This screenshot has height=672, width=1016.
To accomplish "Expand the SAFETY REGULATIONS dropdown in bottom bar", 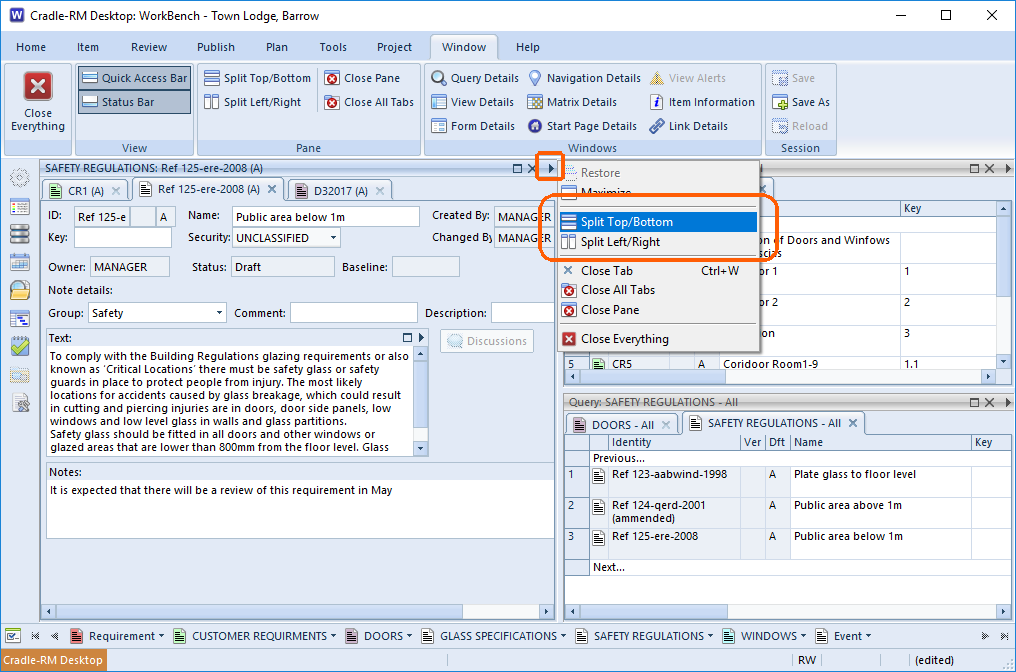I will [x=710, y=636].
